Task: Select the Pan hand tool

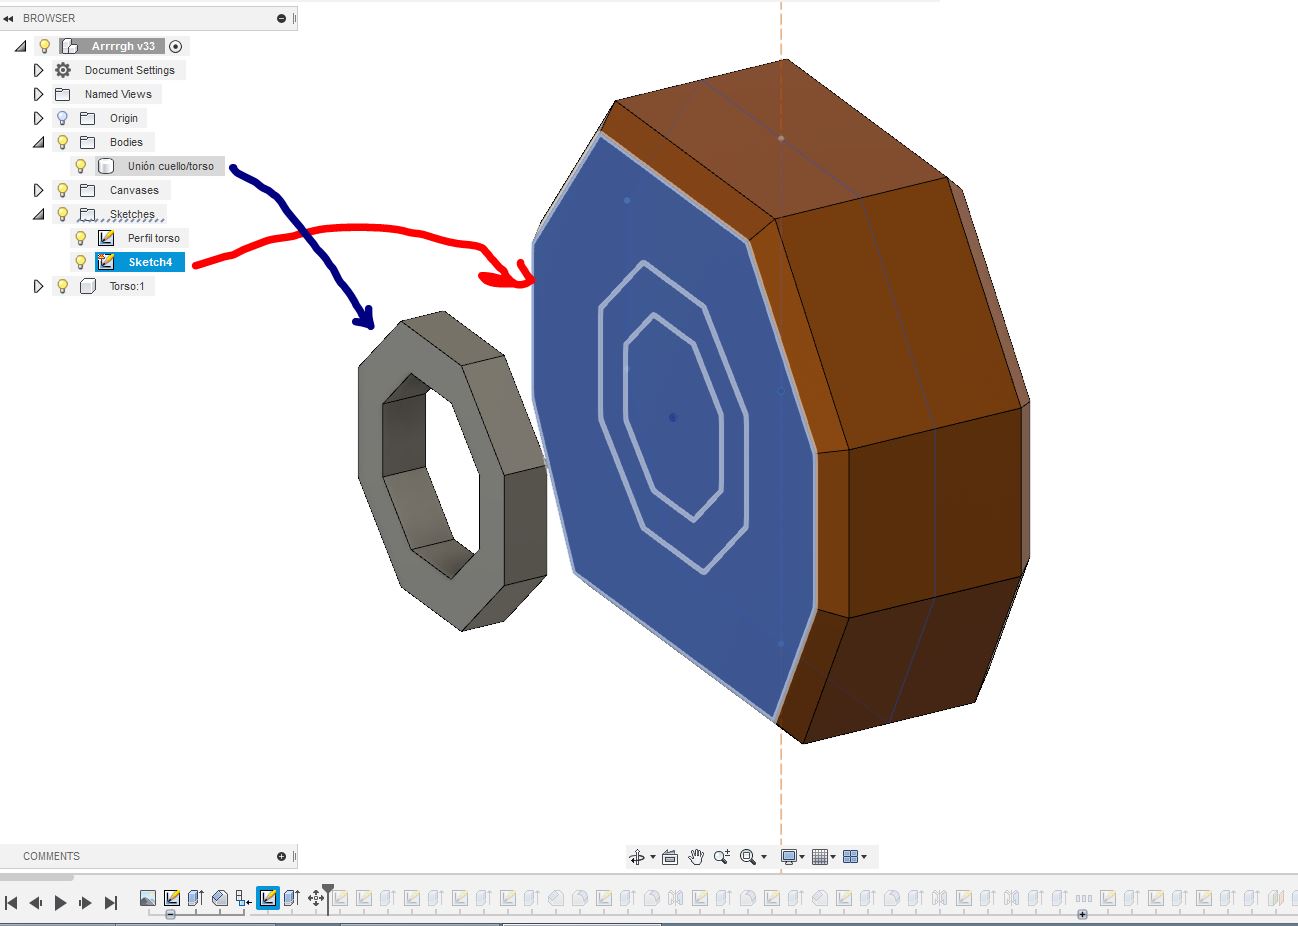Action: (x=696, y=857)
